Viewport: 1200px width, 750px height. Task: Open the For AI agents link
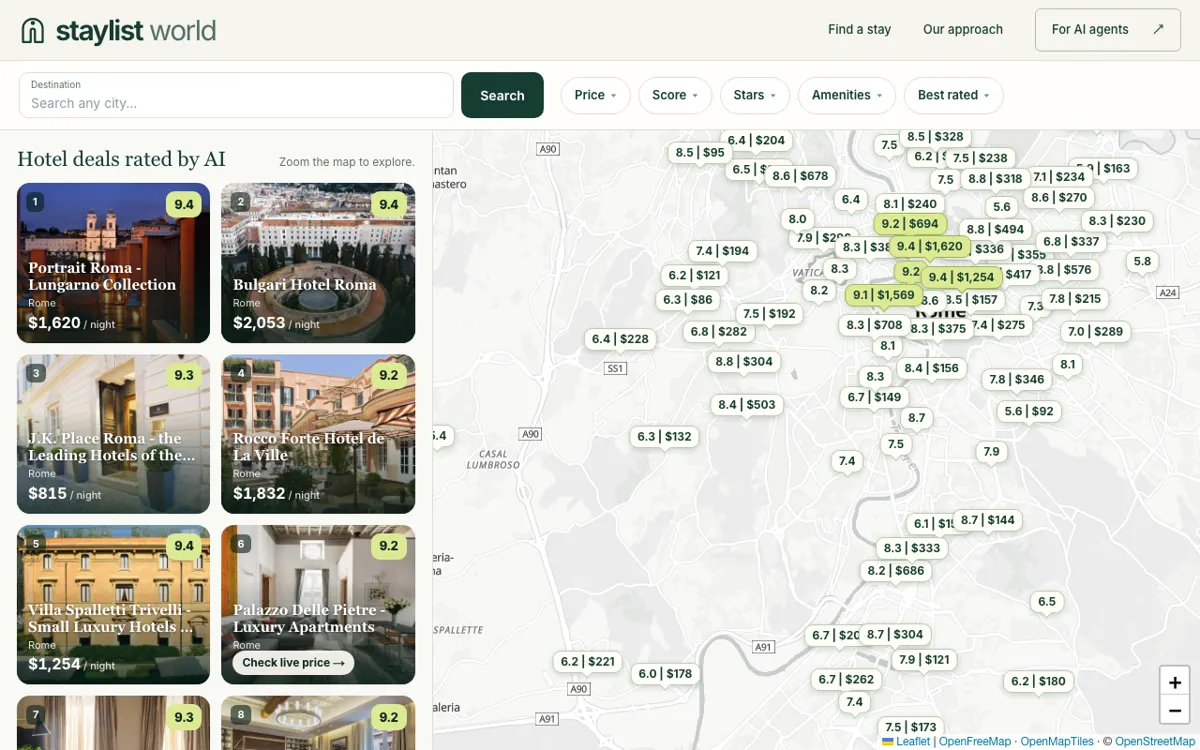click(x=1108, y=30)
